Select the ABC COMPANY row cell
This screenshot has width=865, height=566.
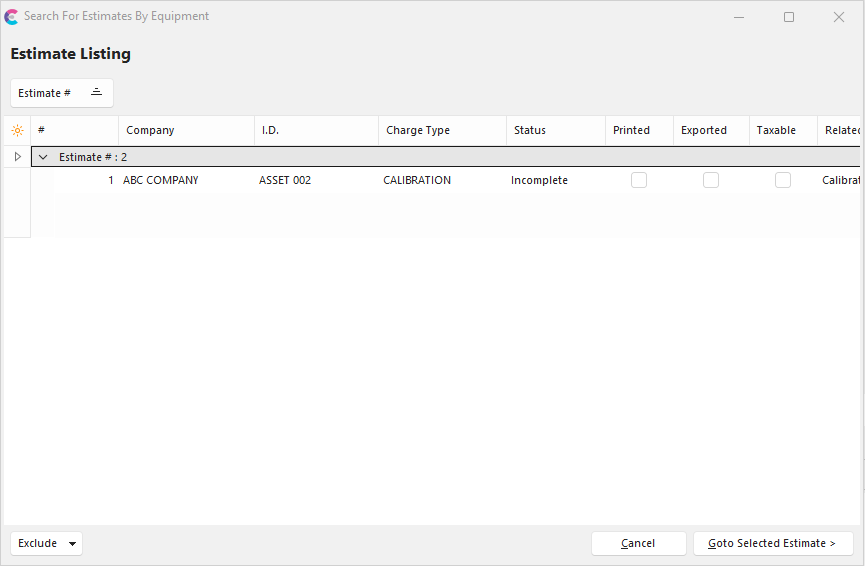point(161,180)
